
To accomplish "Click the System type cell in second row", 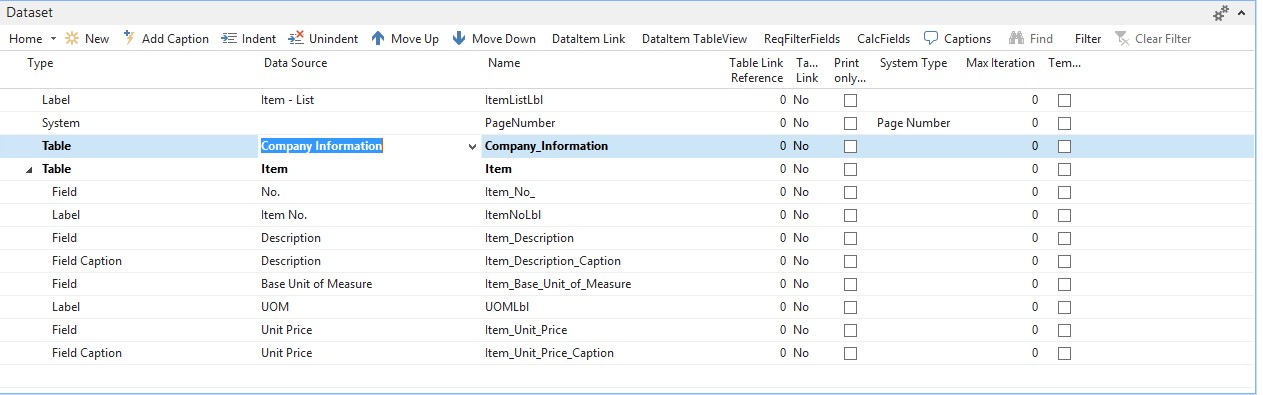I will pyautogui.click(x=61, y=123).
